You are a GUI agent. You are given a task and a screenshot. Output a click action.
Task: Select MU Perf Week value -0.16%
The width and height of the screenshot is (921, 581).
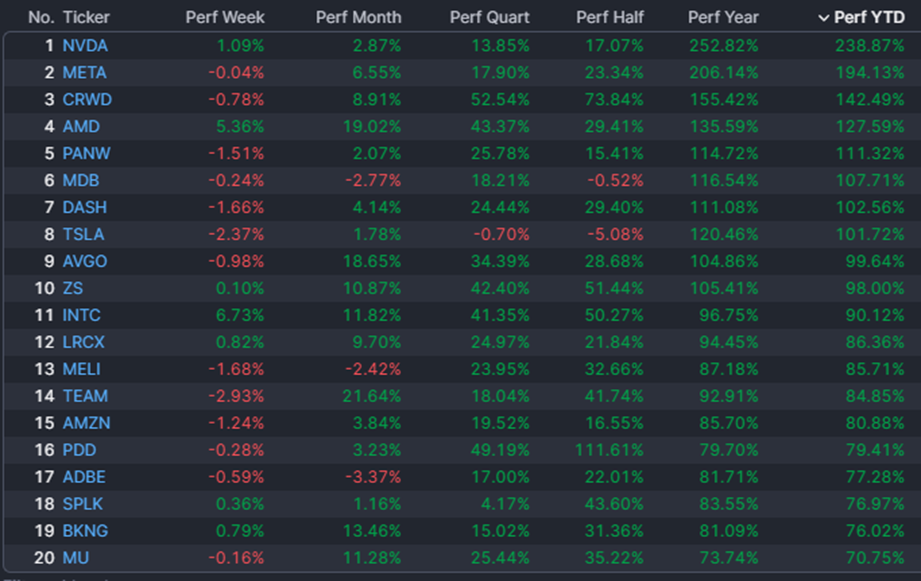point(236,558)
